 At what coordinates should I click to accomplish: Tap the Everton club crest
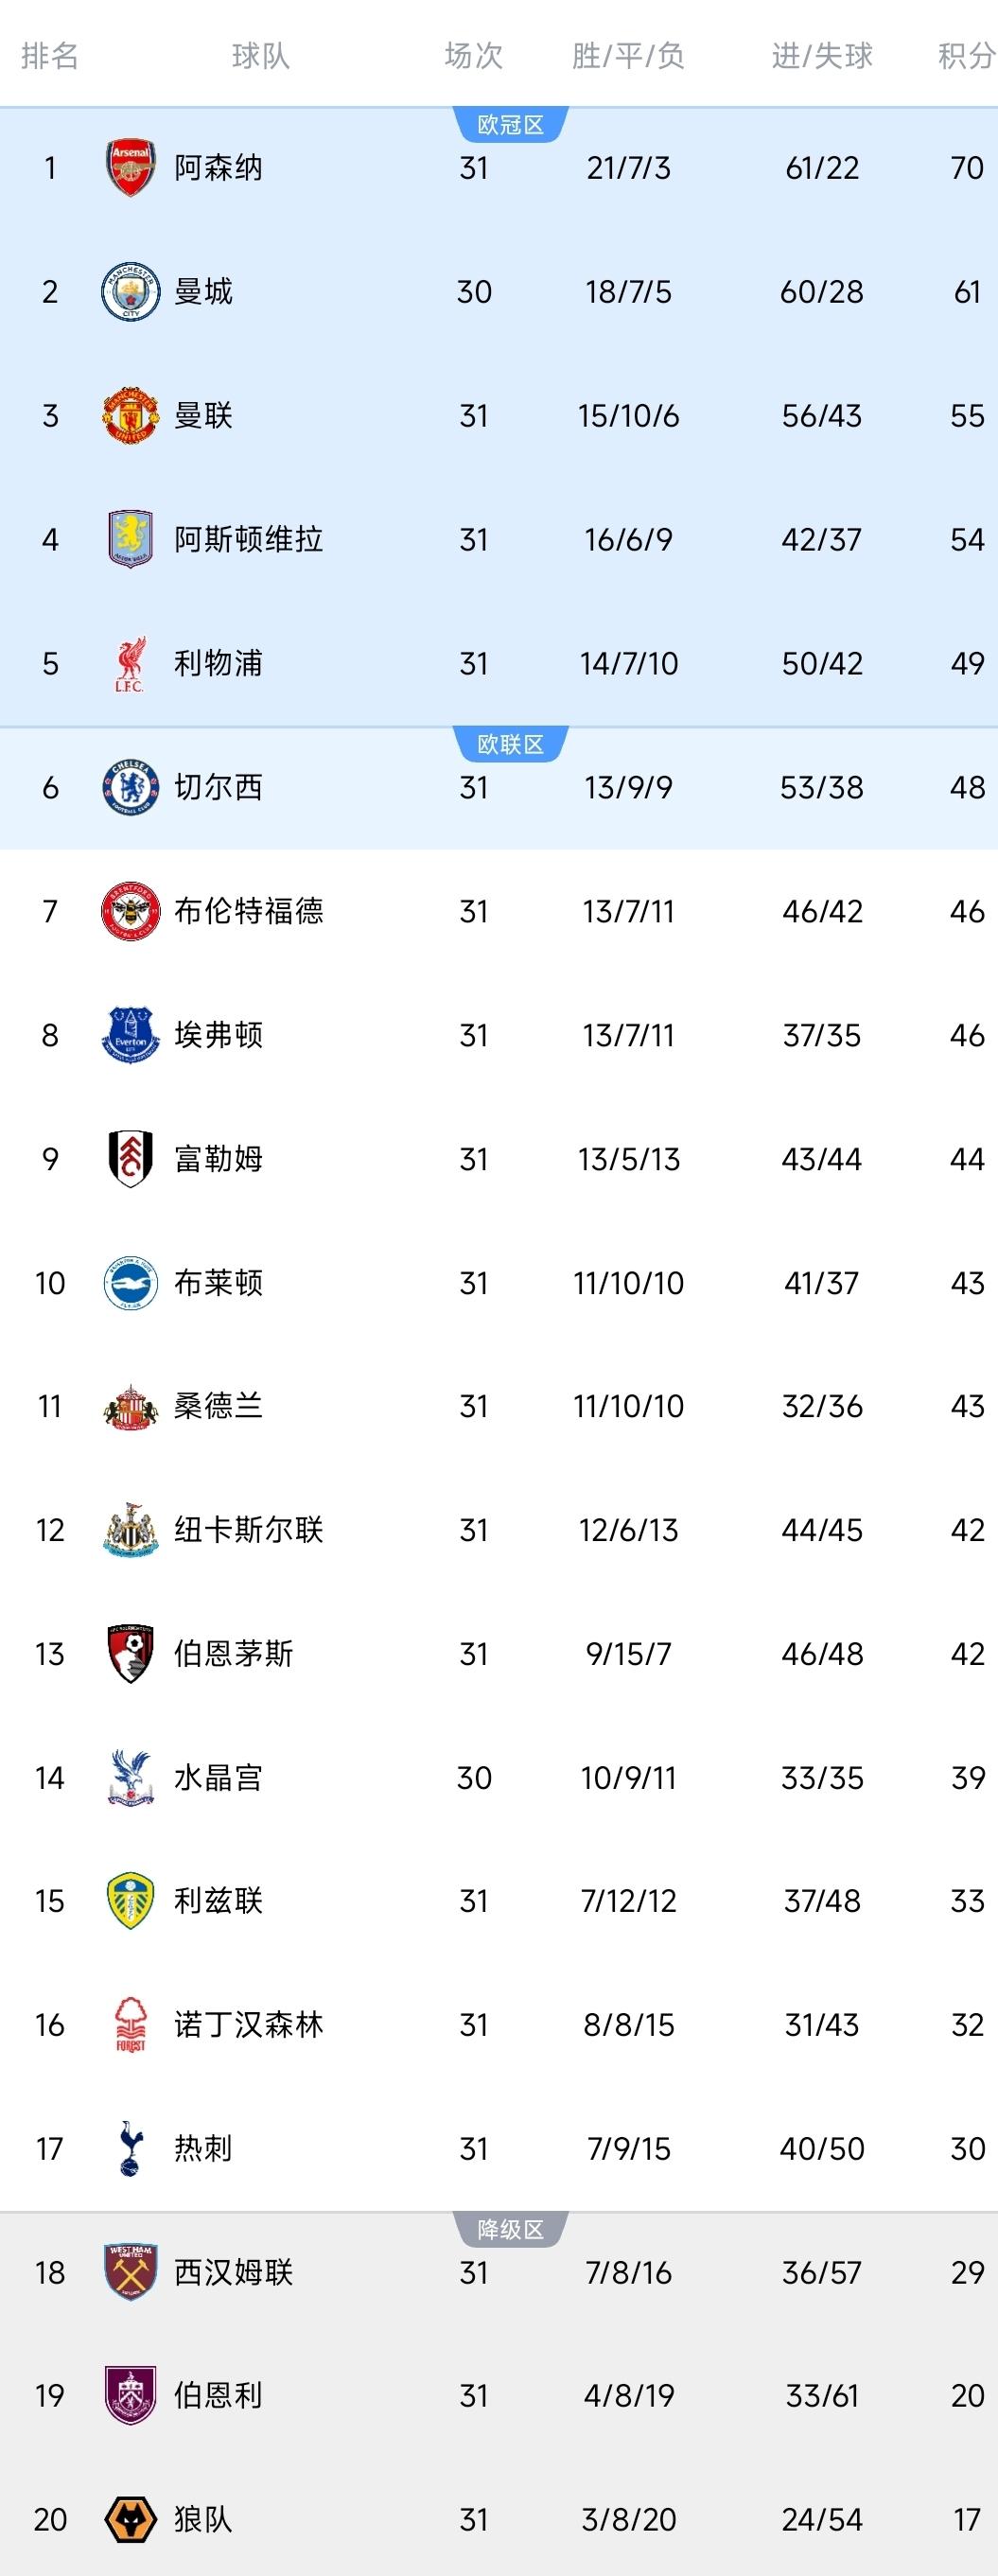pos(130,1035)
